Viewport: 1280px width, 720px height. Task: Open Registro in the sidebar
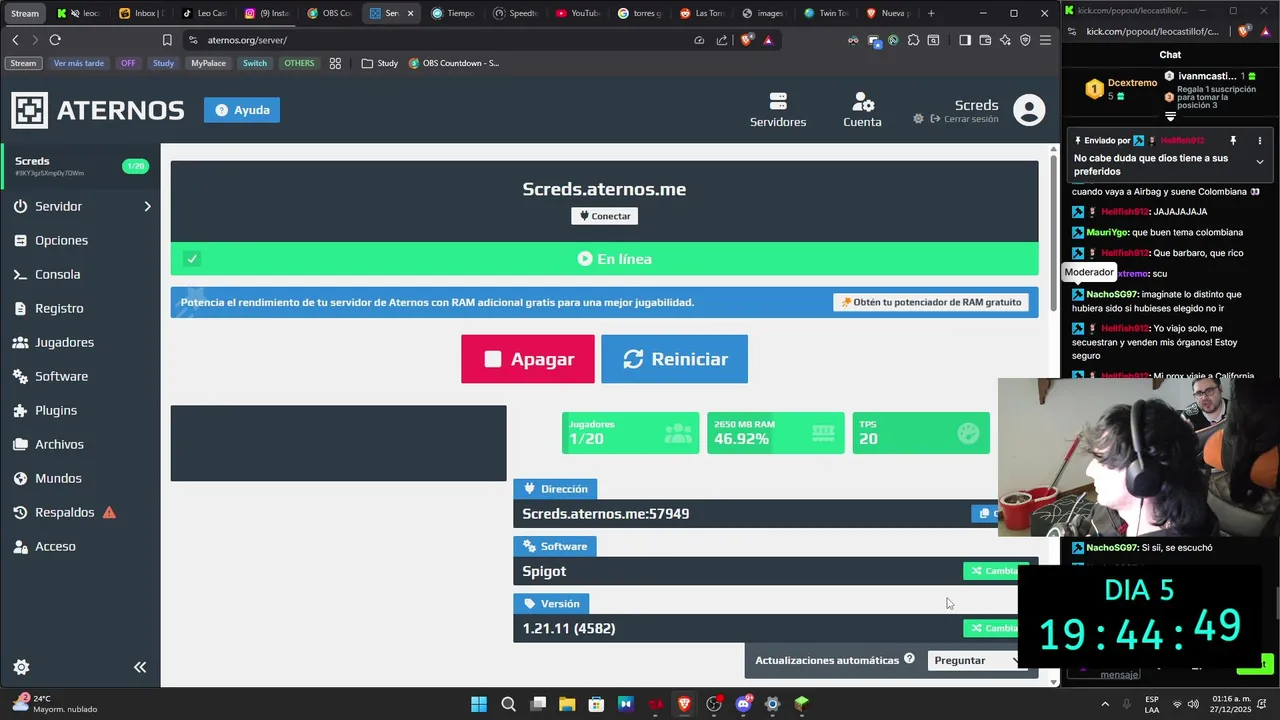[80, 308]
